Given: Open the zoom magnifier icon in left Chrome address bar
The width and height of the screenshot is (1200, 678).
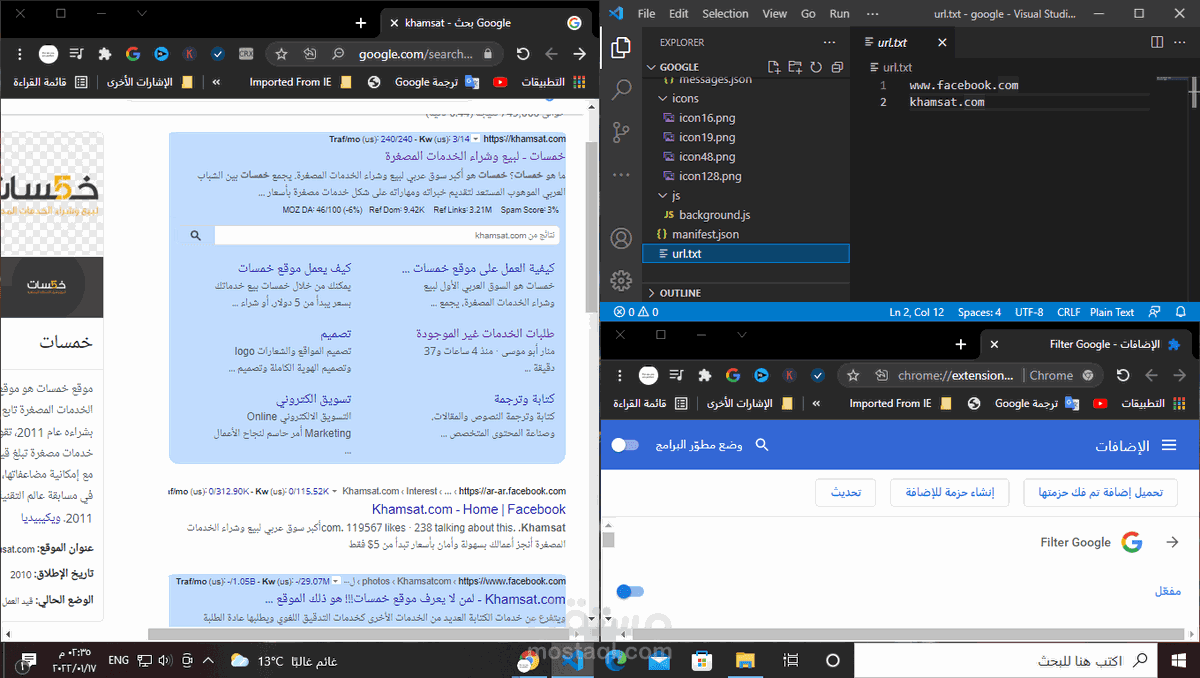Looking at the screenshot, I should (338, 54).
